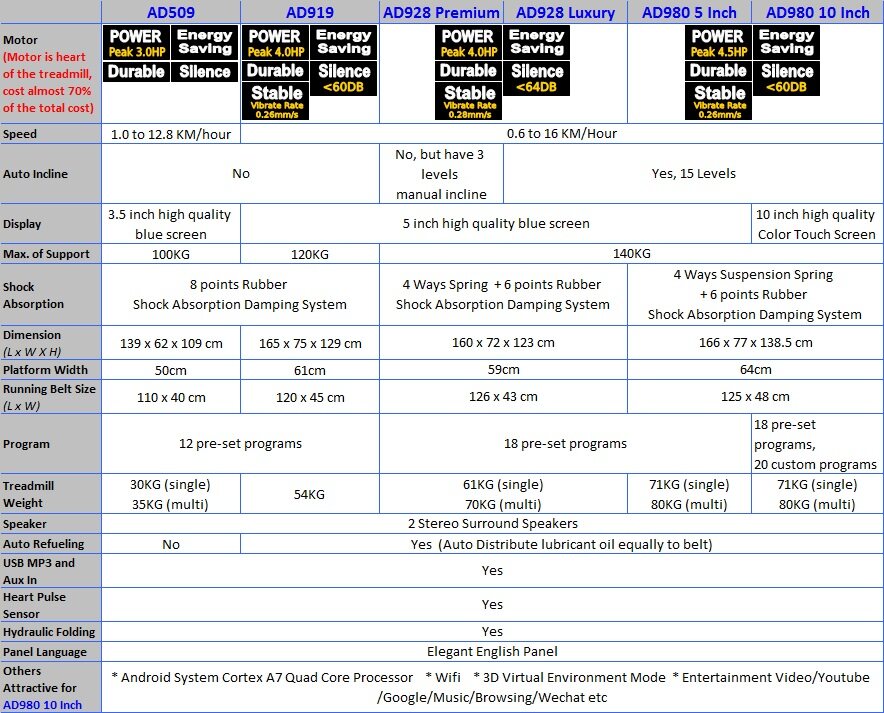Select '5 inch high quality blue screen'

tap(496, 224)
